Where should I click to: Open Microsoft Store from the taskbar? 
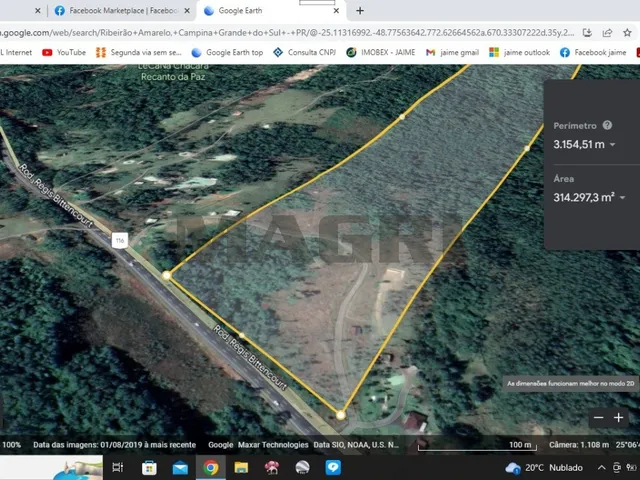tap(149, 468)
